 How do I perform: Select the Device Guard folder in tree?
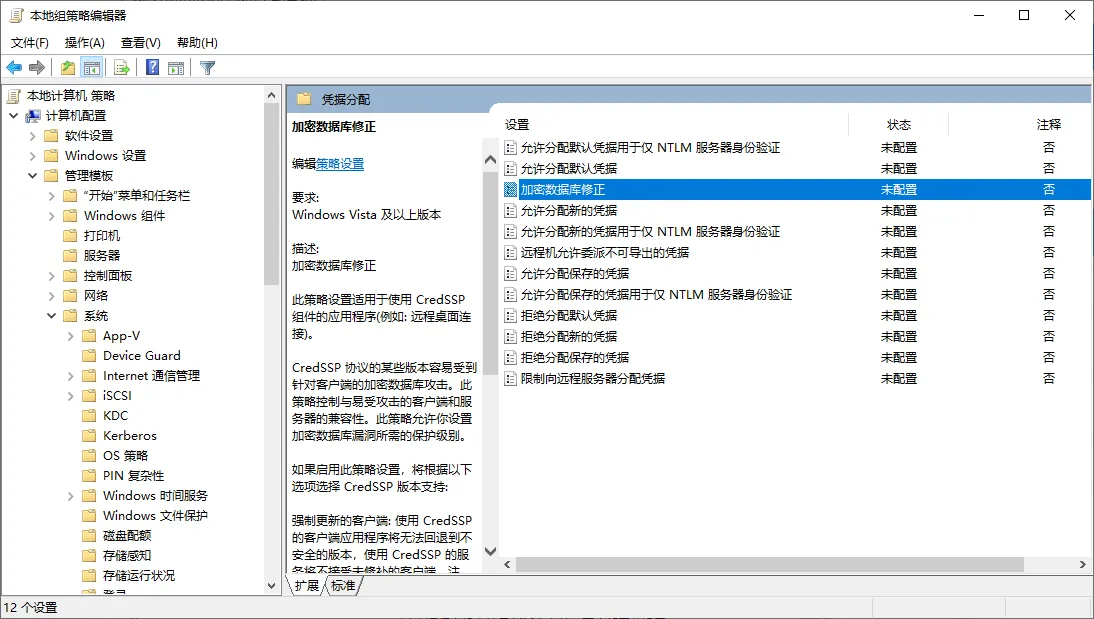tap(141, 356)
